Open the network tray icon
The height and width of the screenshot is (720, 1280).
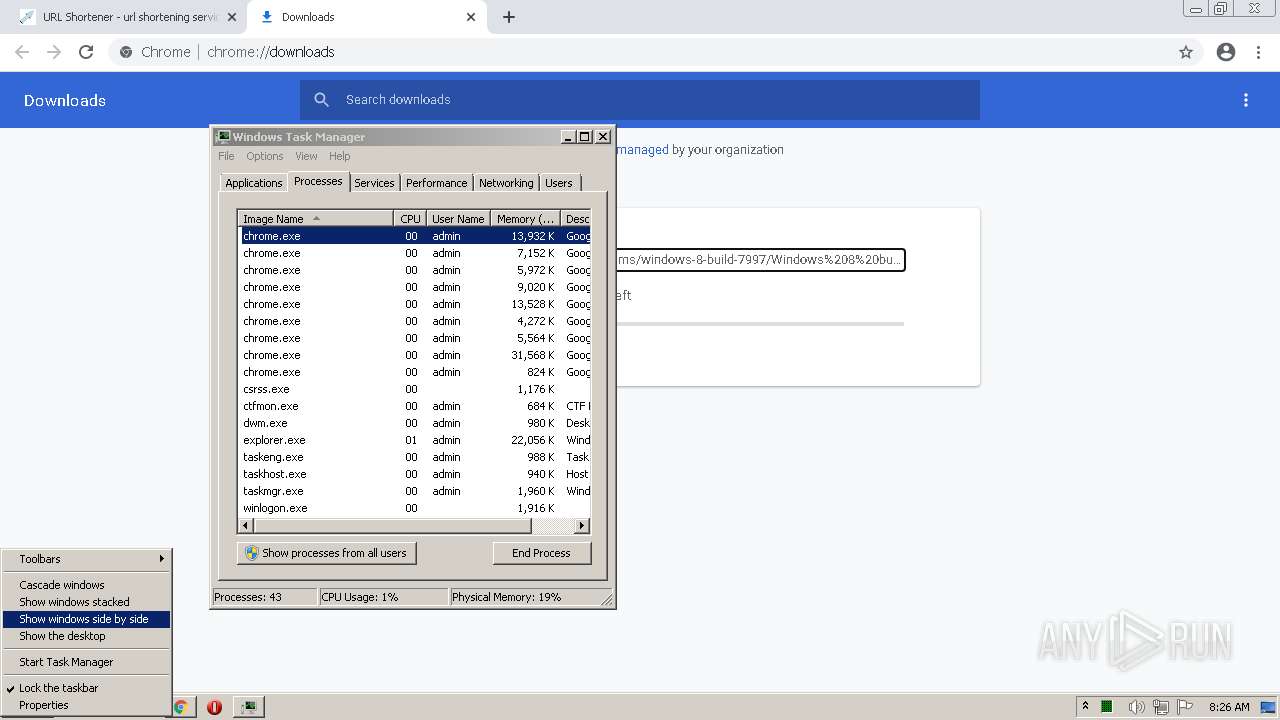coord(1161,707)
